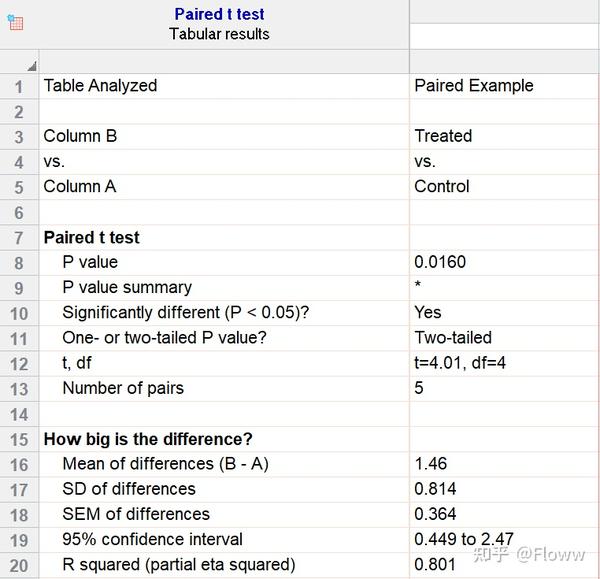Screen dimensions: 600x579
Task: Select "How big is the difference?" heading
Action: click(148, 439)
